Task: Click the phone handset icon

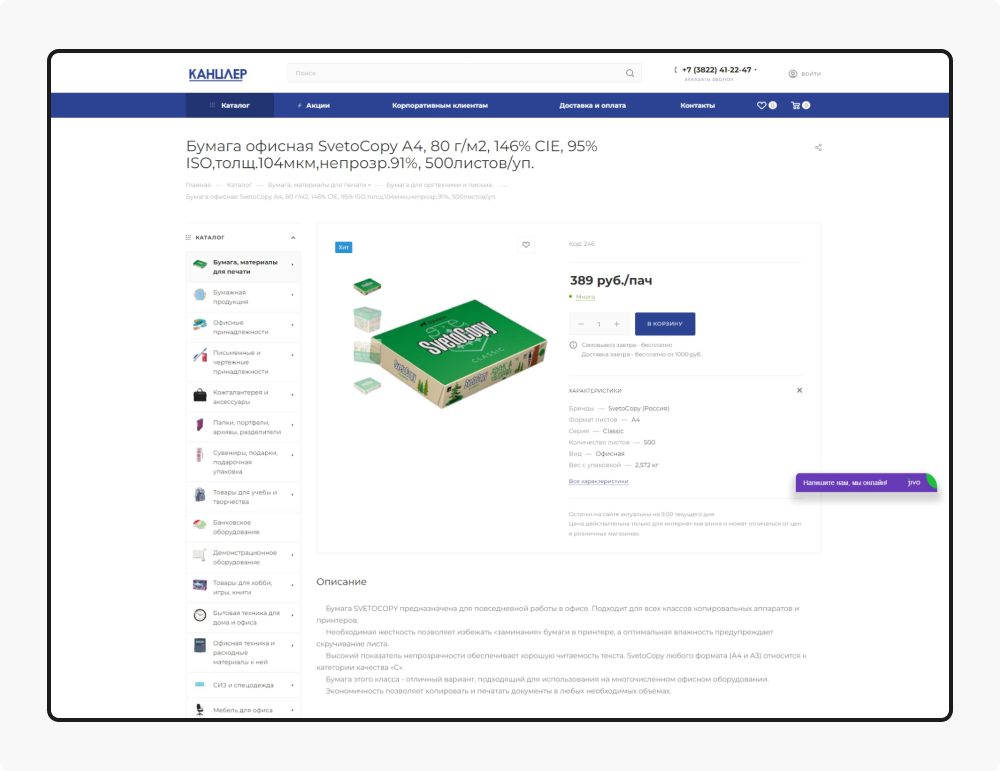Action: (676, 70)
